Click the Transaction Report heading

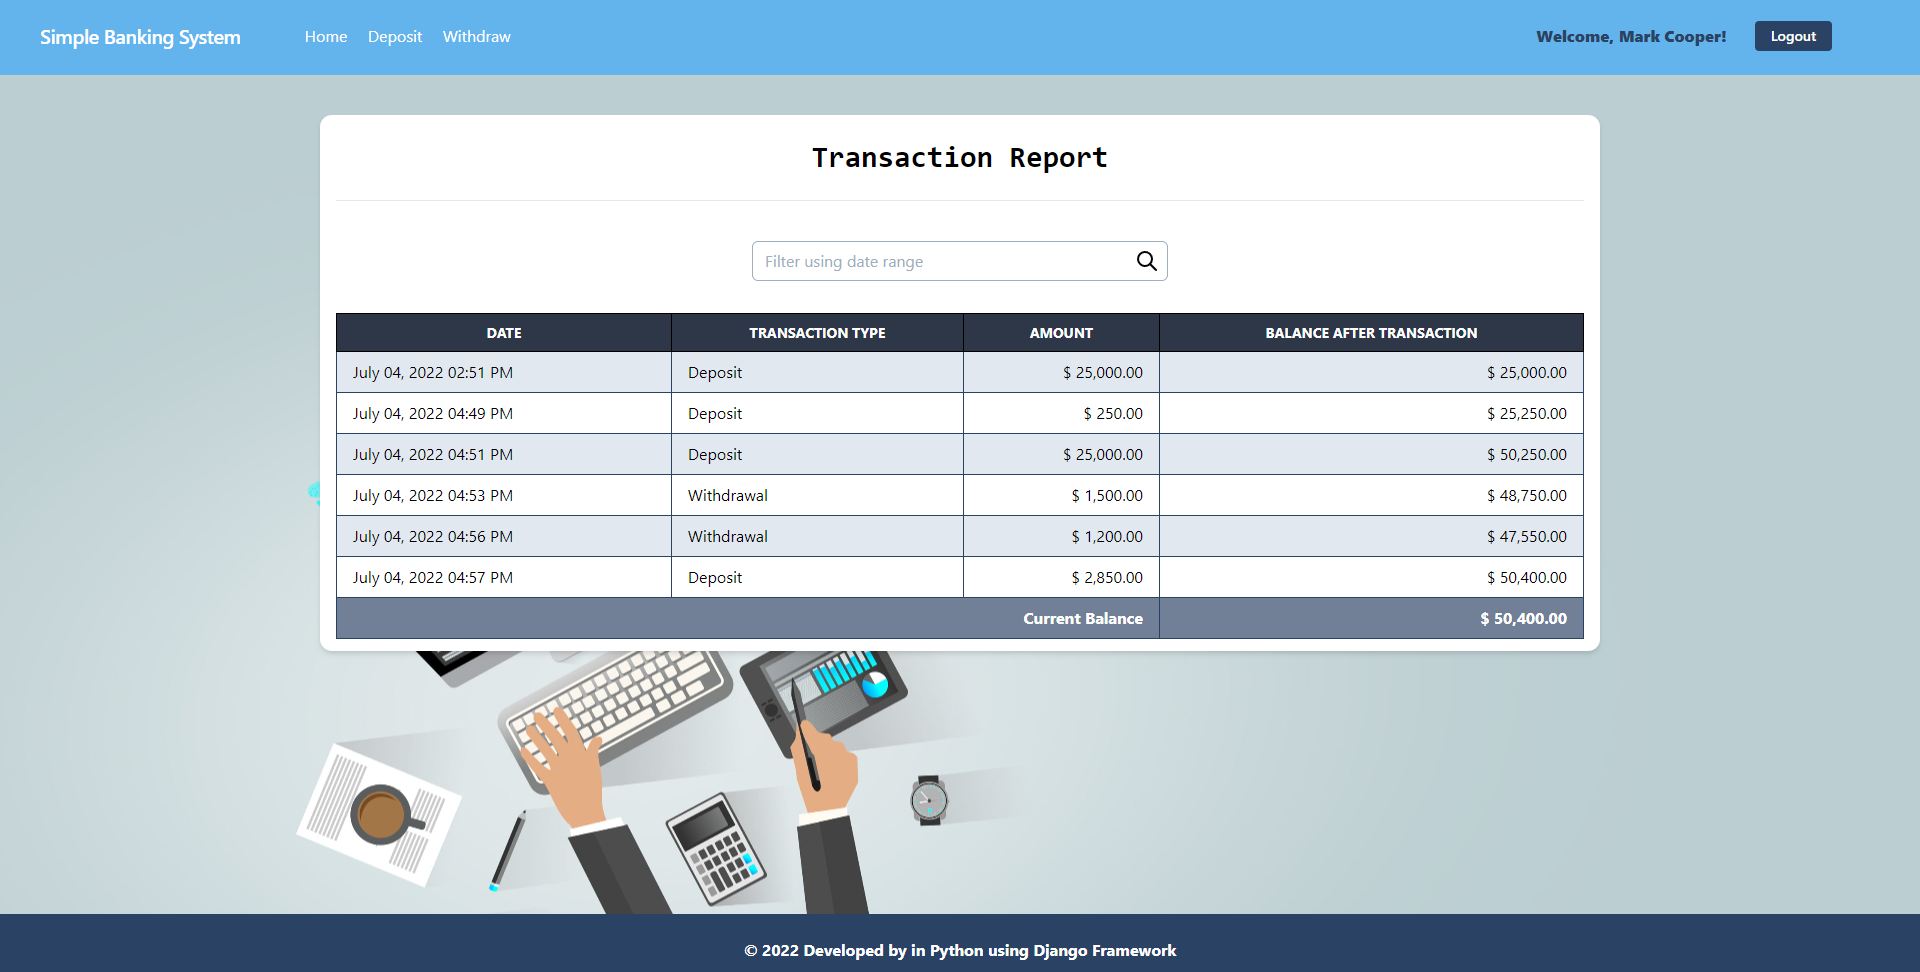[x=959, y=157]
